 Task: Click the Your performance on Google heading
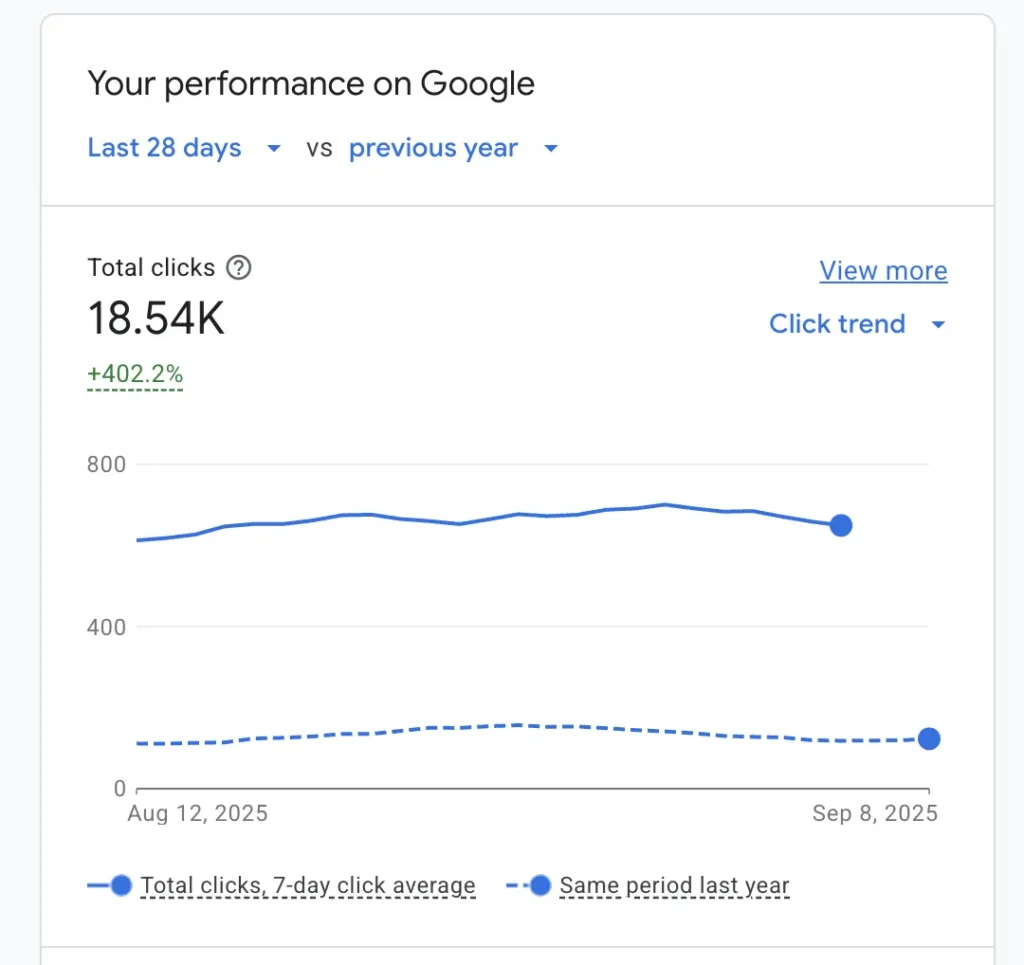(x=311, y=84)
